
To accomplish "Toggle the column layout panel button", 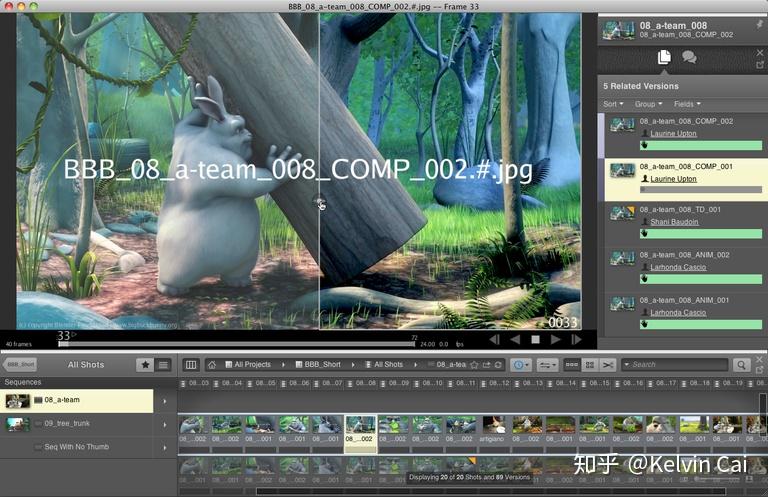I will coord(191,365).
